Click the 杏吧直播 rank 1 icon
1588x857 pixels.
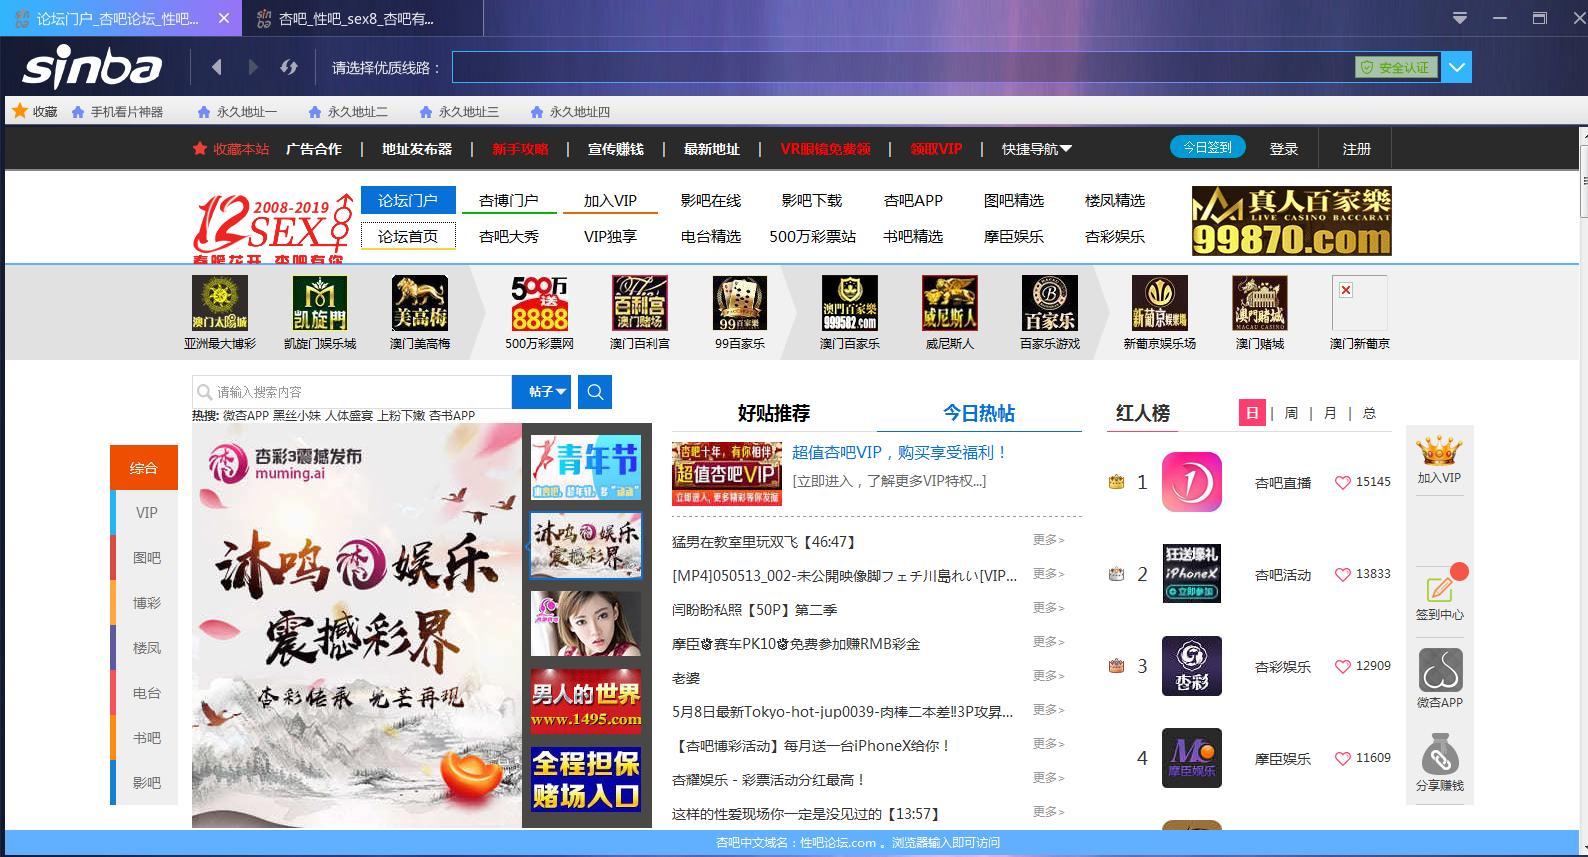(1192, 482)
